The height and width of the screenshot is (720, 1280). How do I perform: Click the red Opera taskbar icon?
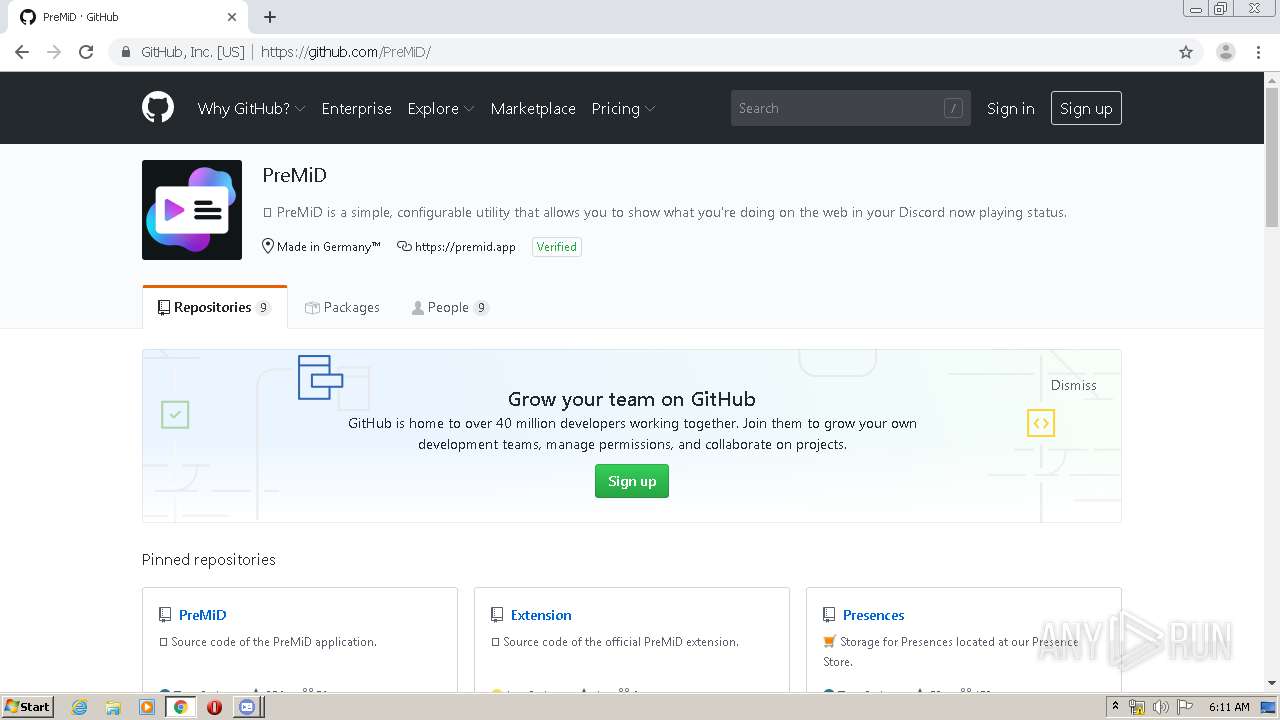click(214, 707)
